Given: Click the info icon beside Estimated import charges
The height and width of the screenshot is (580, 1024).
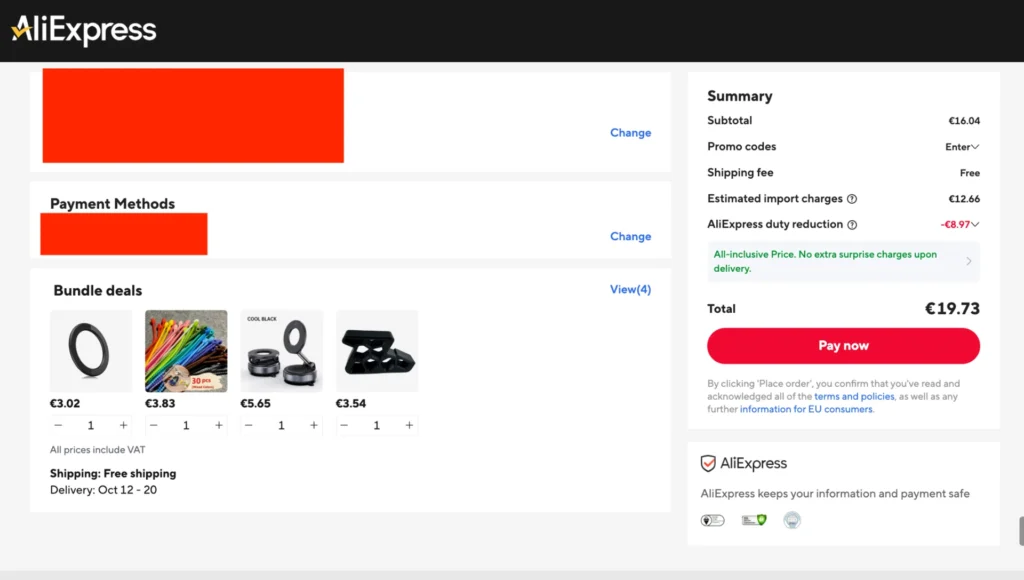Looking at the screenshot, I should pyautogui.click(x=852, y=199).
